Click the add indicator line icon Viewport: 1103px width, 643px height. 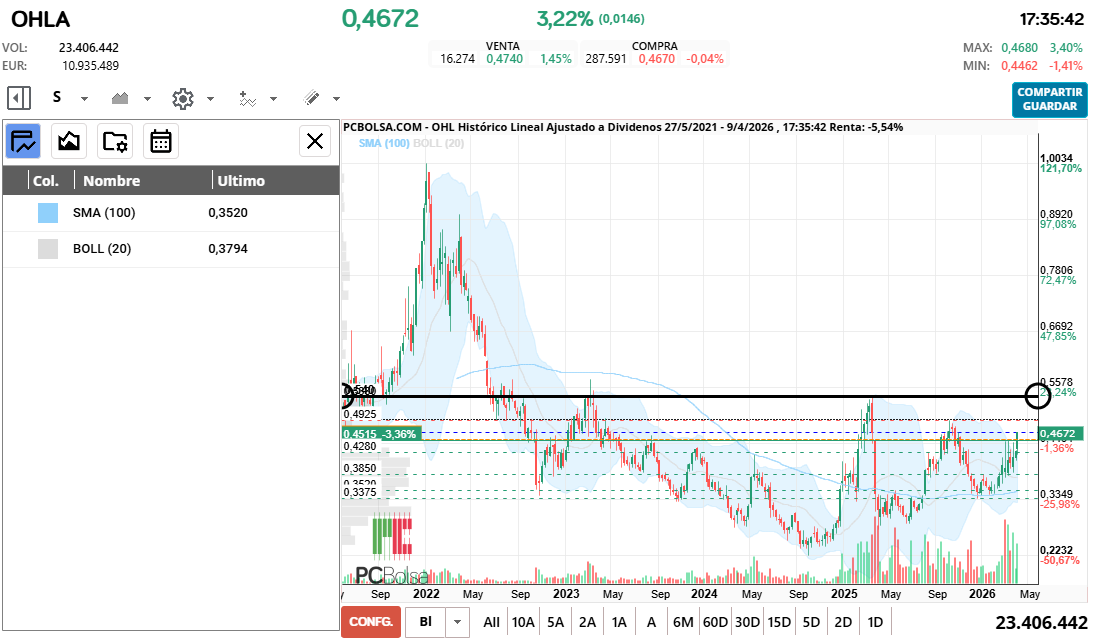(248, 98)
